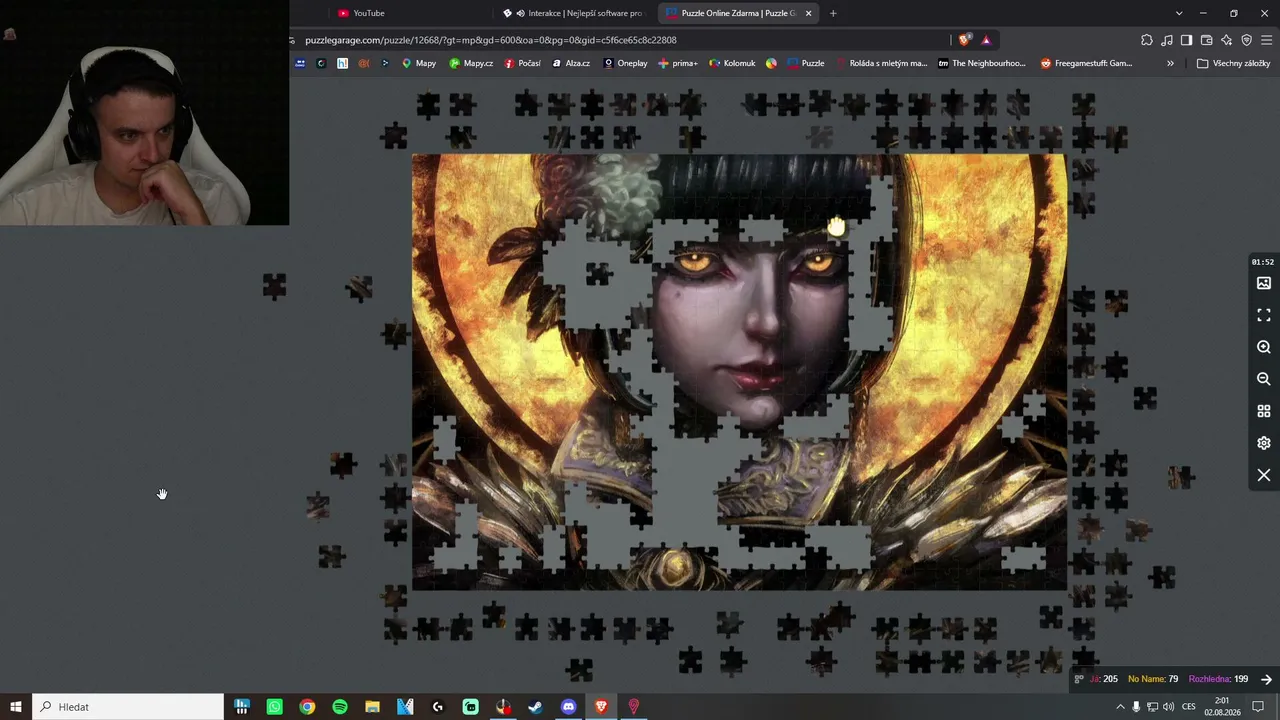Open The Neighbourhood bookmark
The height and width of the screenshot is (720, 1280).
pos(982,63)
